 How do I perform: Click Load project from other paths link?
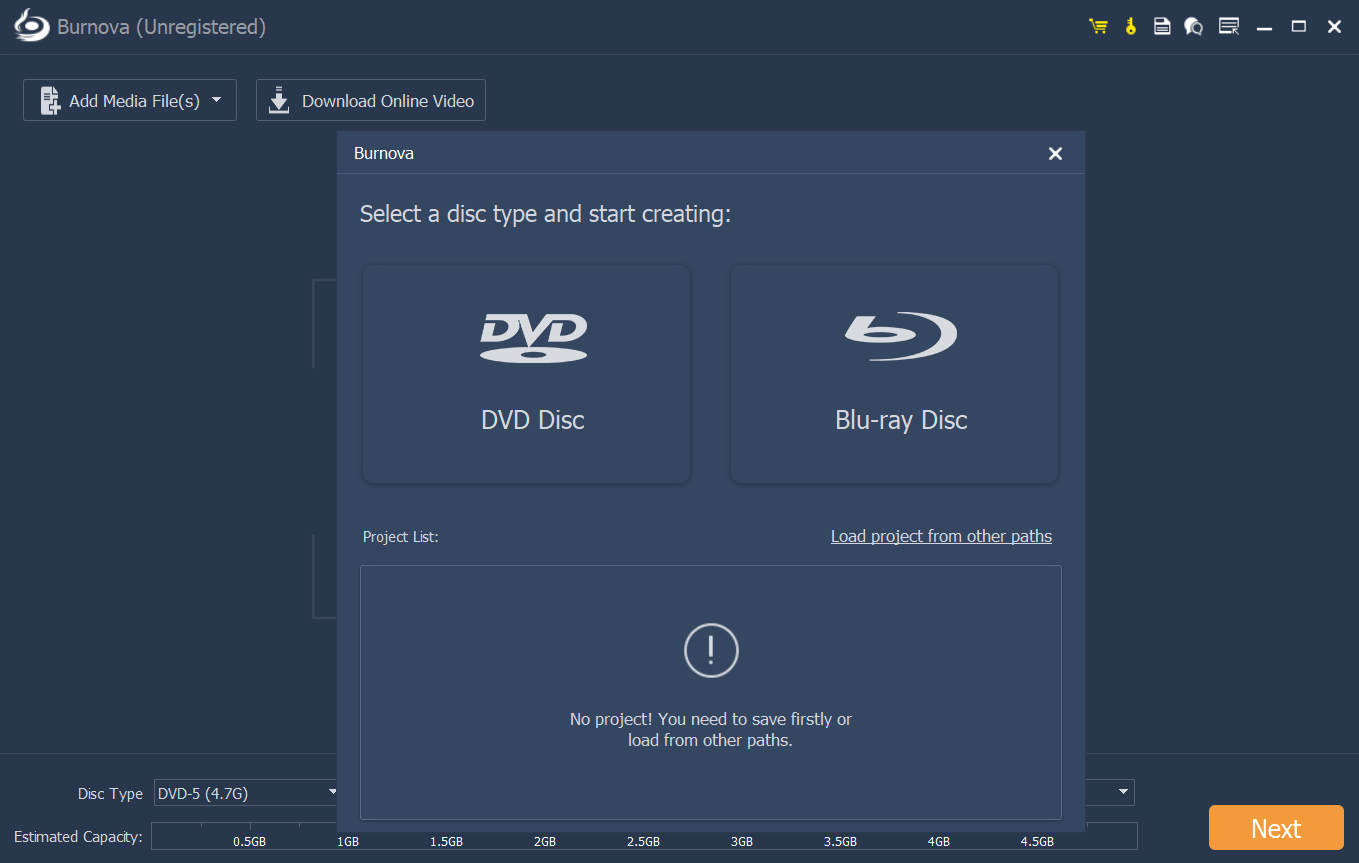tap(941, 536)
